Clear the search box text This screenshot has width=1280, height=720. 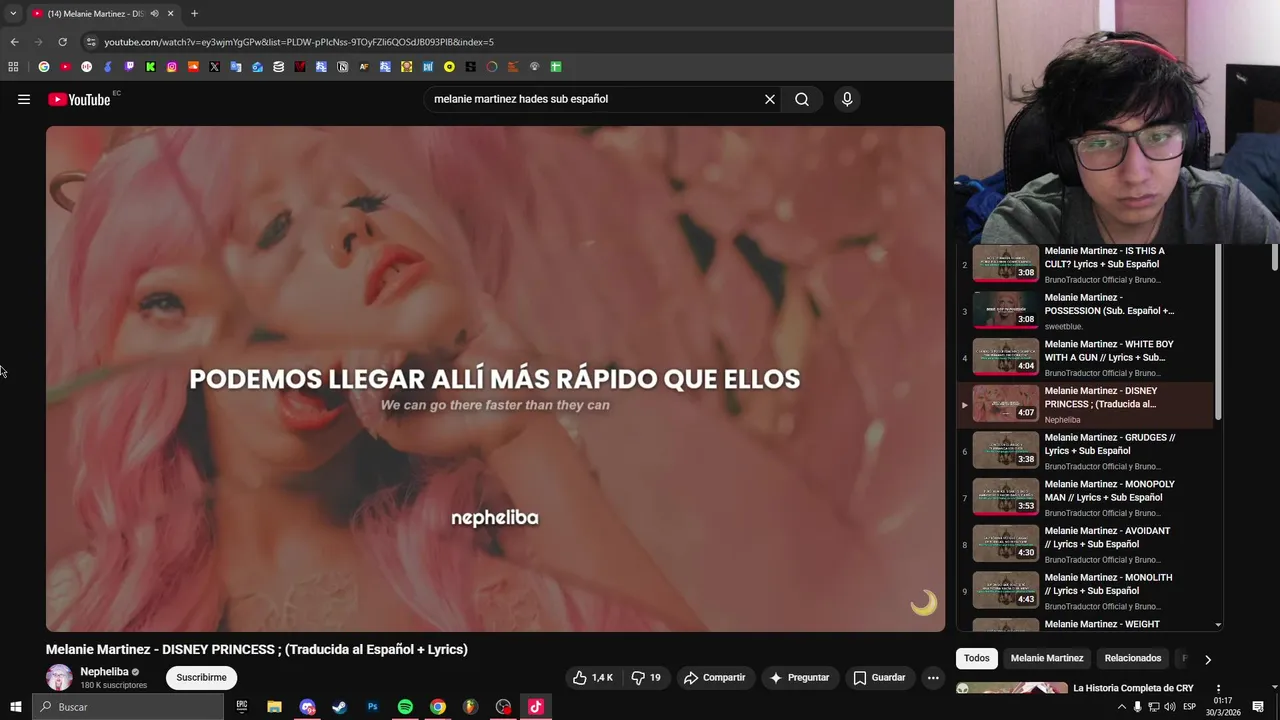coord(770,99)
